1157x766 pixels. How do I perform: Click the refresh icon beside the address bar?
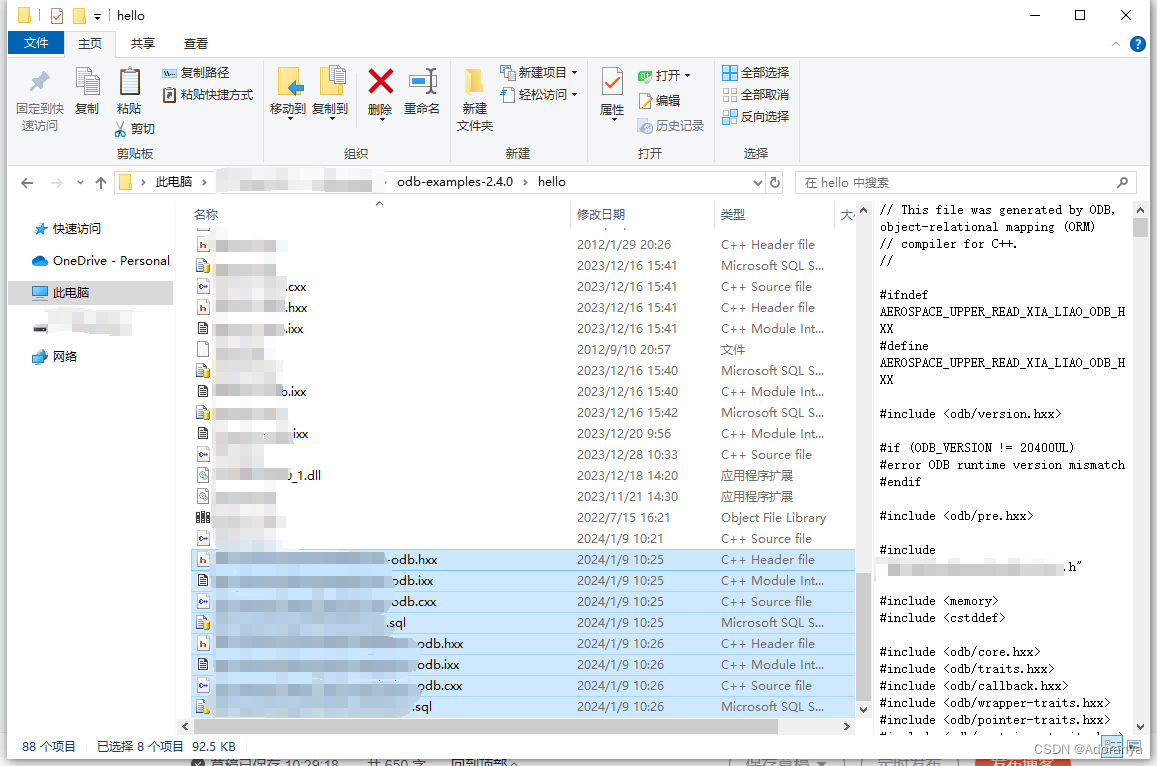pos(776,182)
